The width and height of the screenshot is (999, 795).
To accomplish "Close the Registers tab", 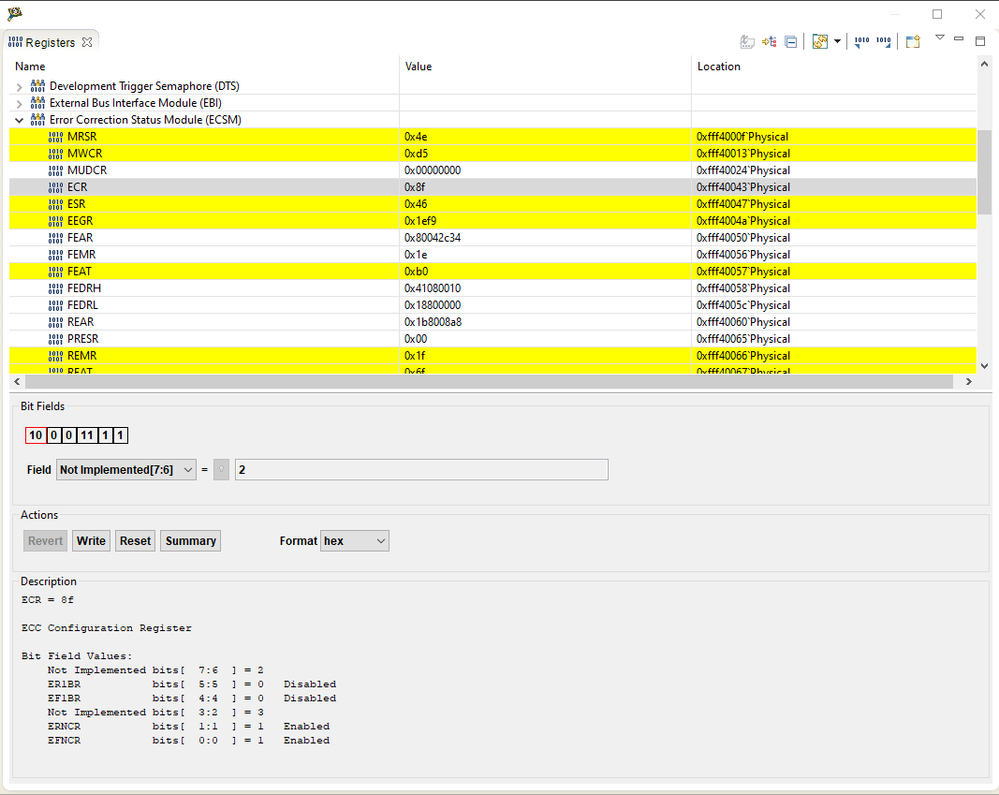I will (87, 42).
